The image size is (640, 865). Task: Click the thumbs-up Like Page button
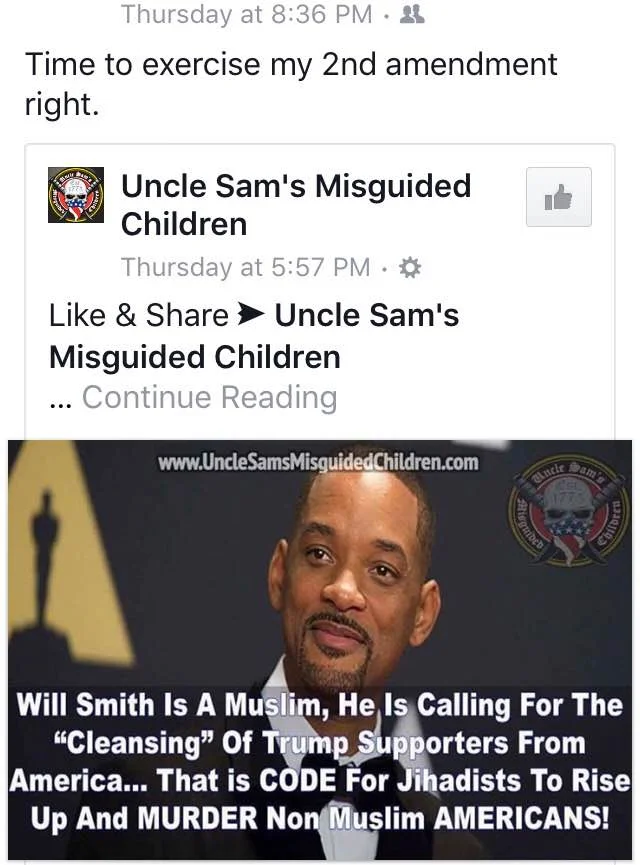[558, 197]
